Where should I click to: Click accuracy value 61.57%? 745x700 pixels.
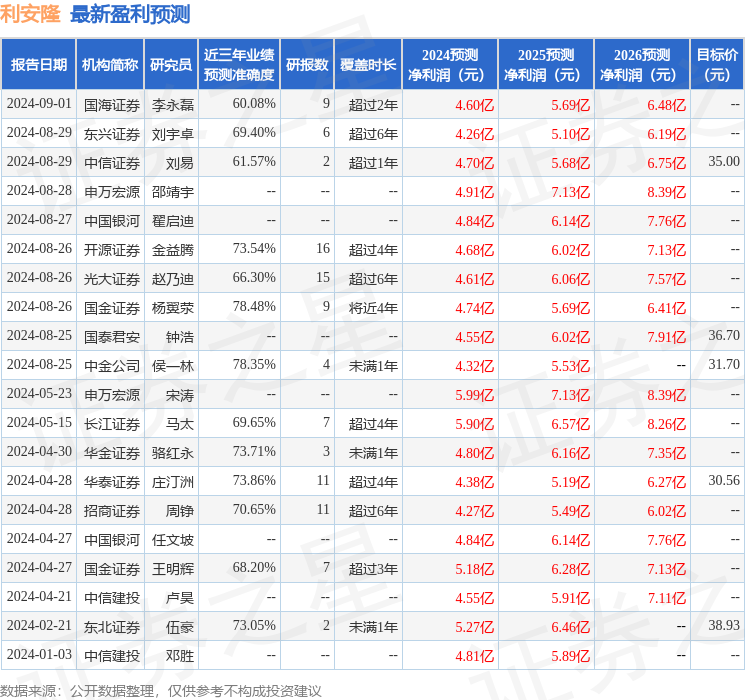click(254, 162)
